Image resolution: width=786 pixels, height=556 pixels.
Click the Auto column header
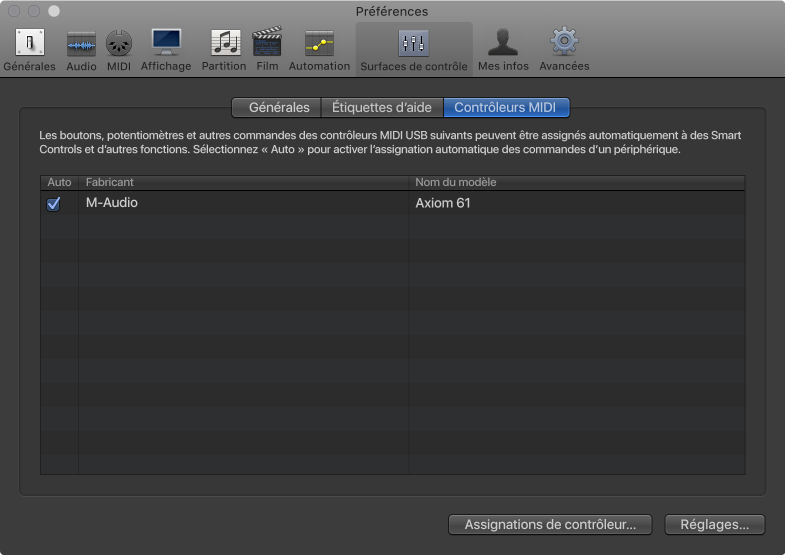pyautogui.click(x=59, y=182)
